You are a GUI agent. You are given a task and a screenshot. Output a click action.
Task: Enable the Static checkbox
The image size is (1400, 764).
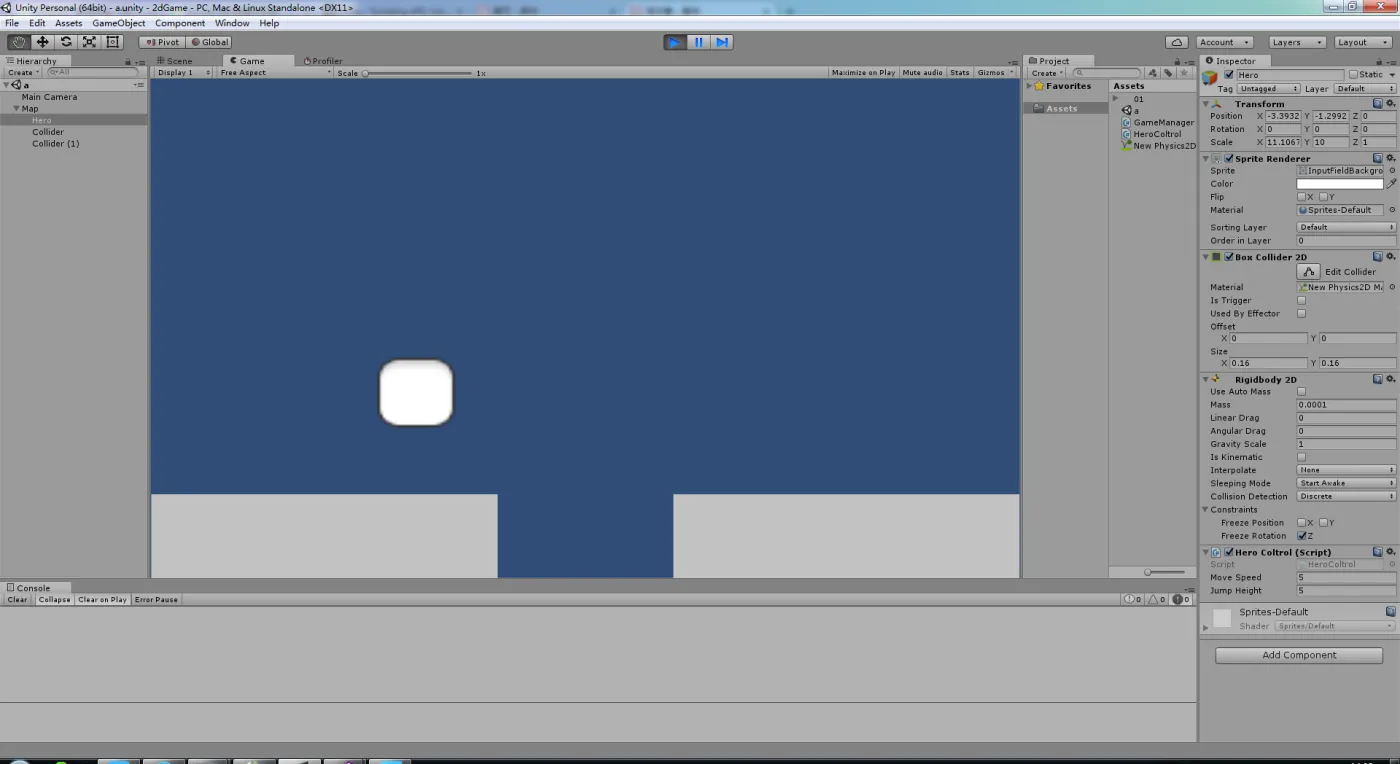point(1353,75)
